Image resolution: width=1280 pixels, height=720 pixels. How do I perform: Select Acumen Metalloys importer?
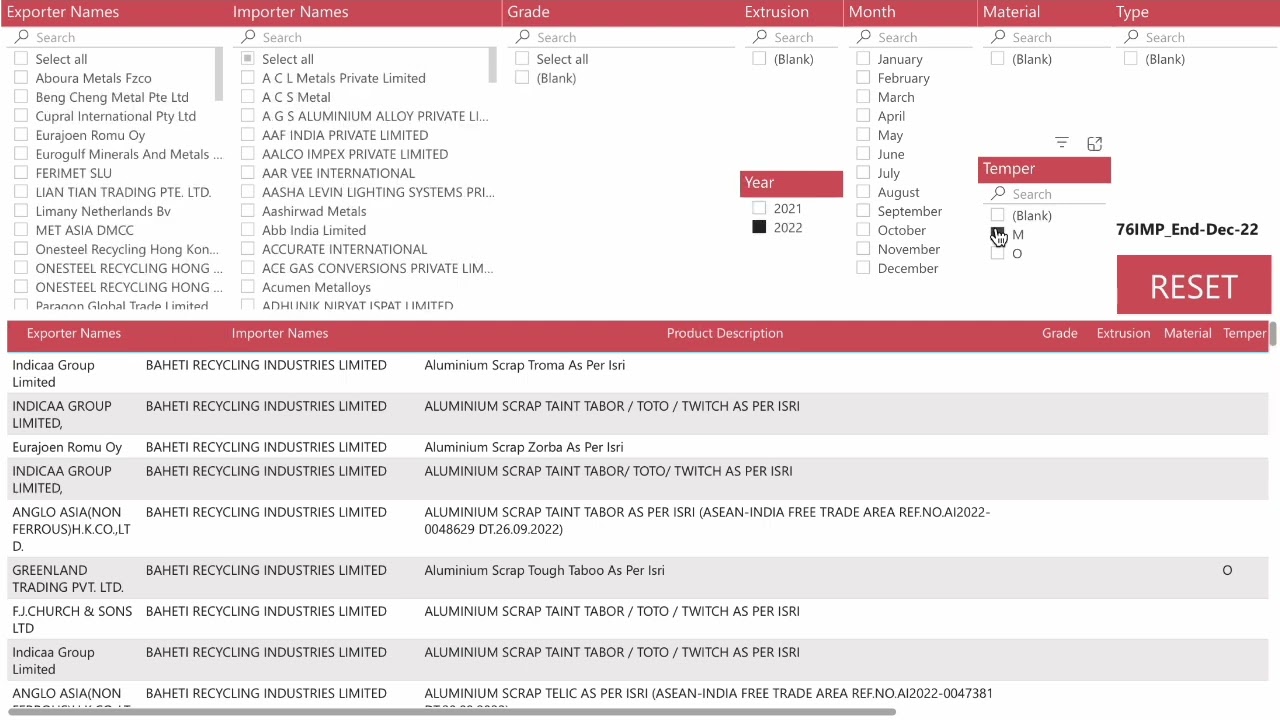(x=247, y=287)
